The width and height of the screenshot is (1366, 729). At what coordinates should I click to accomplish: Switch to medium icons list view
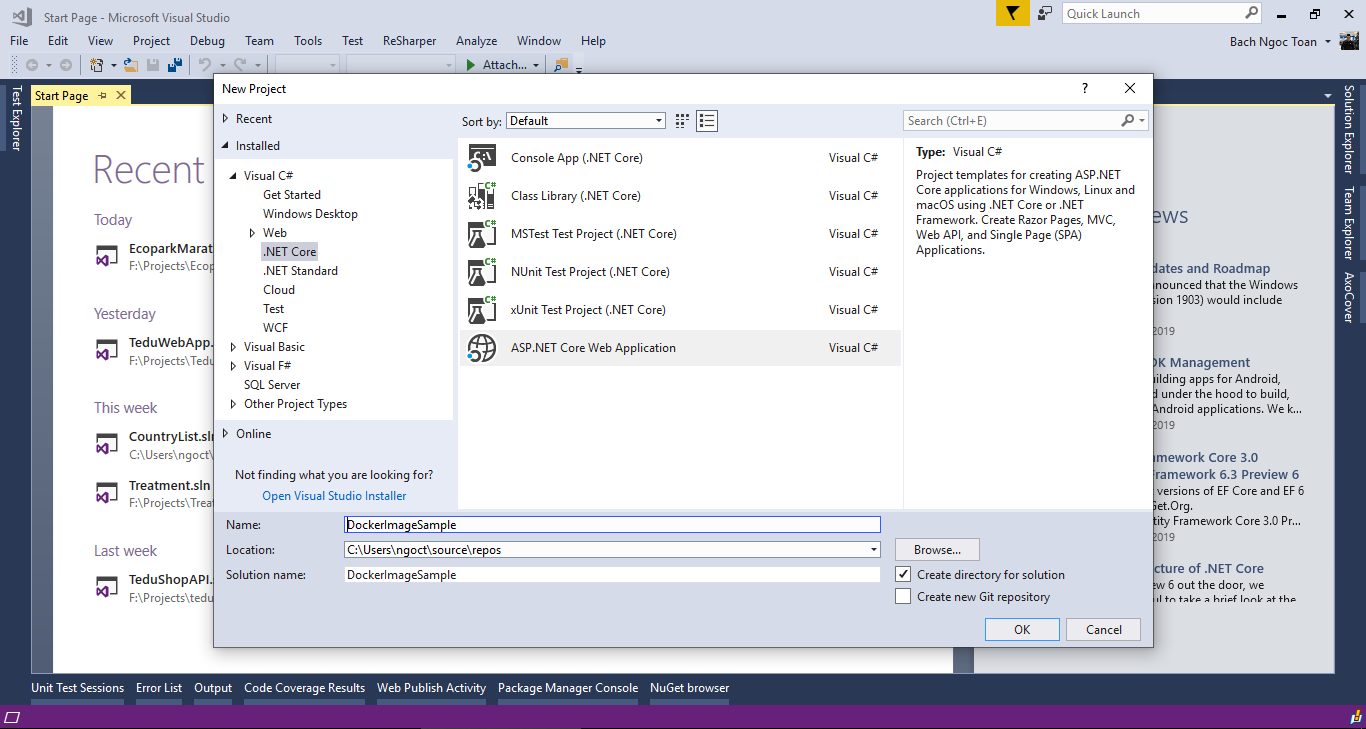pyautogui.click(x=708, y=121)
